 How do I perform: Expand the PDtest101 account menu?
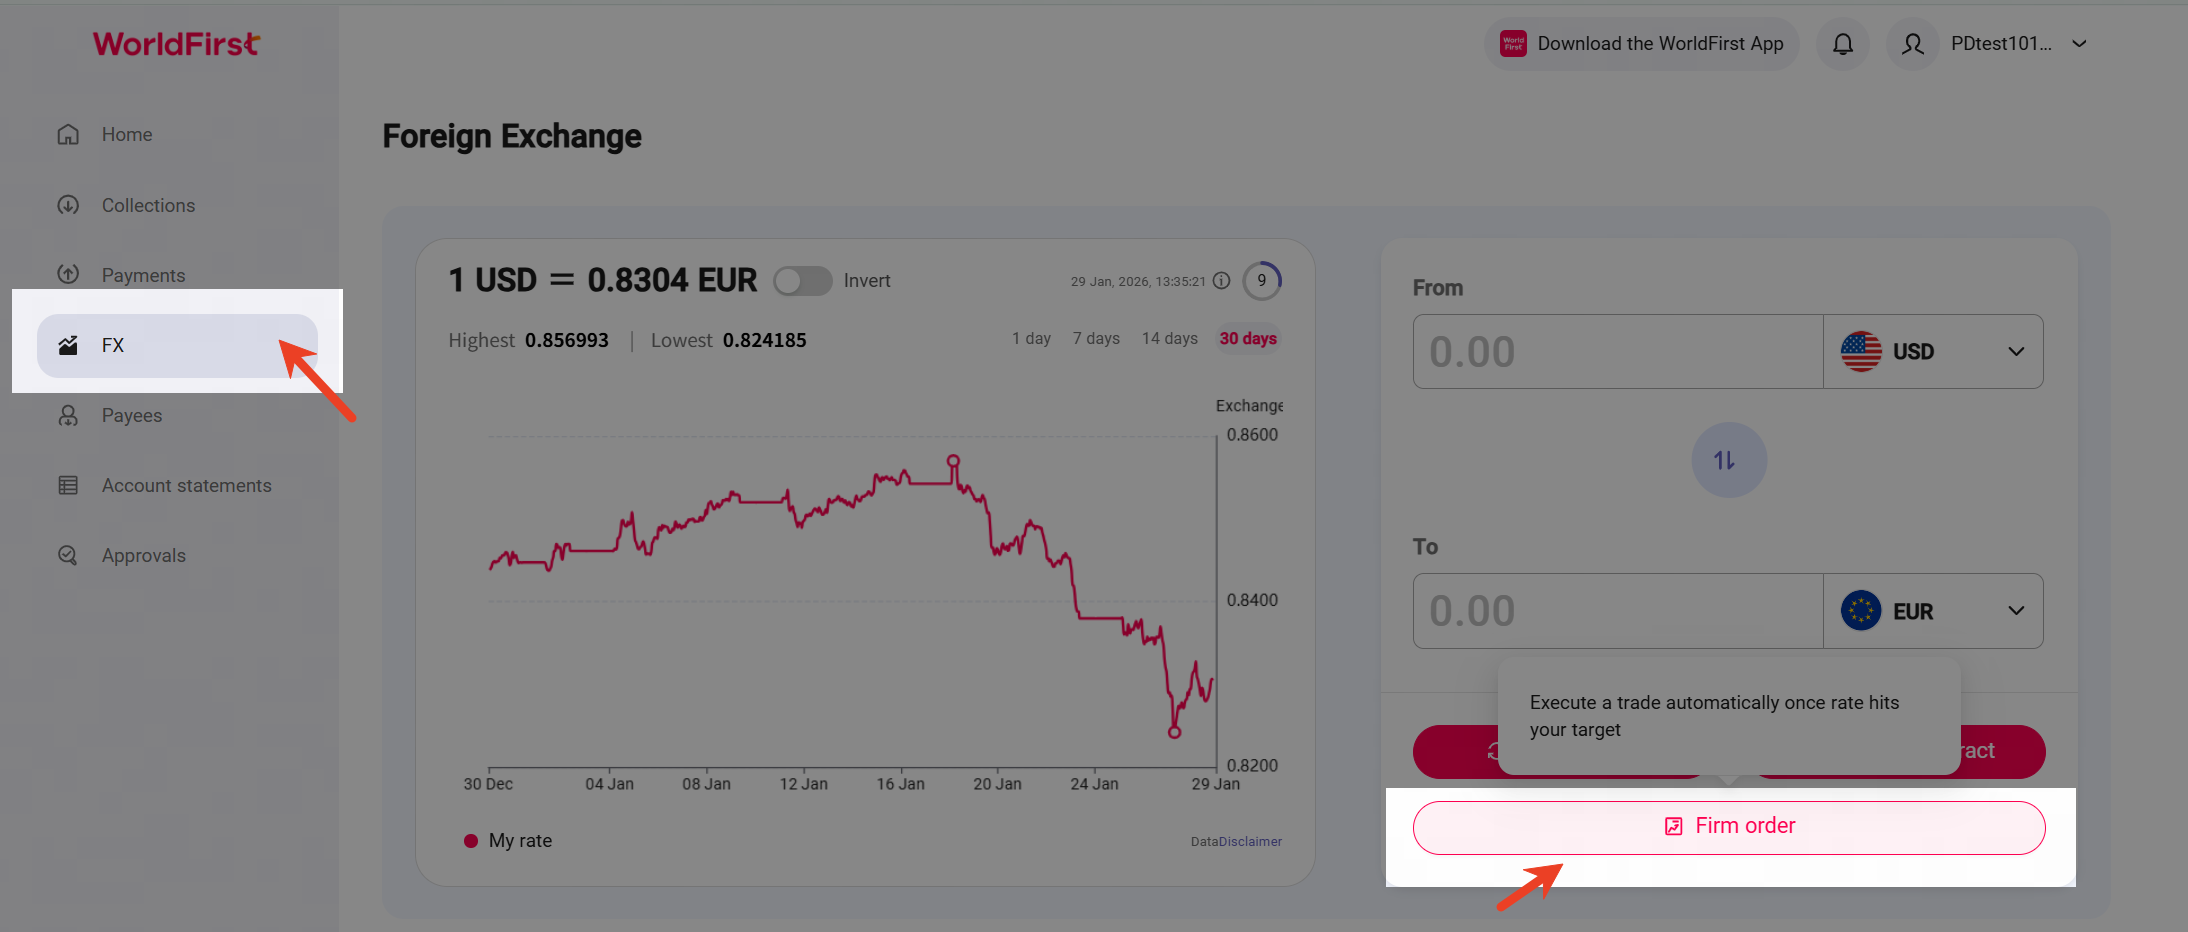click(2079, 44)
